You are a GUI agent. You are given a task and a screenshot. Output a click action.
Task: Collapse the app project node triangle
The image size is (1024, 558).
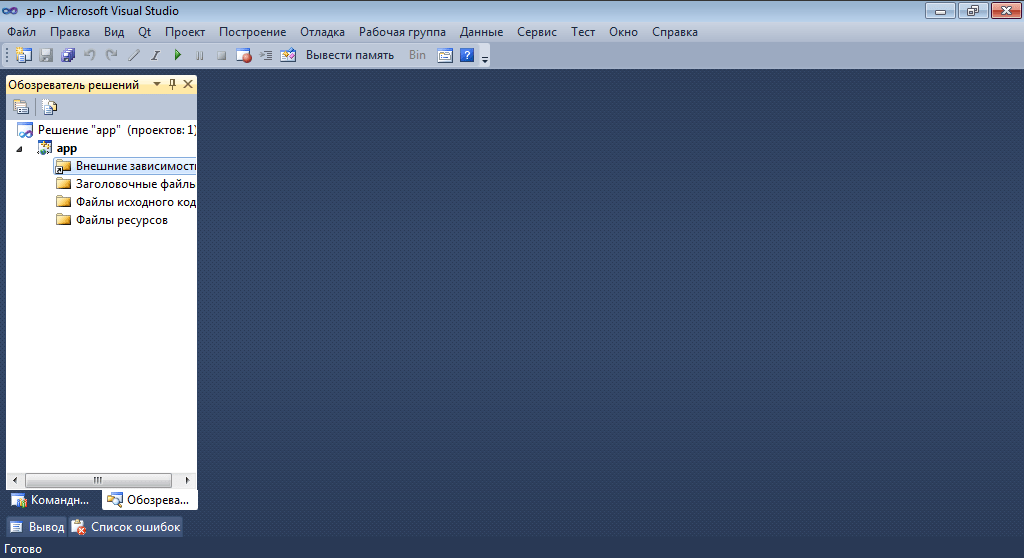[20, 149]
